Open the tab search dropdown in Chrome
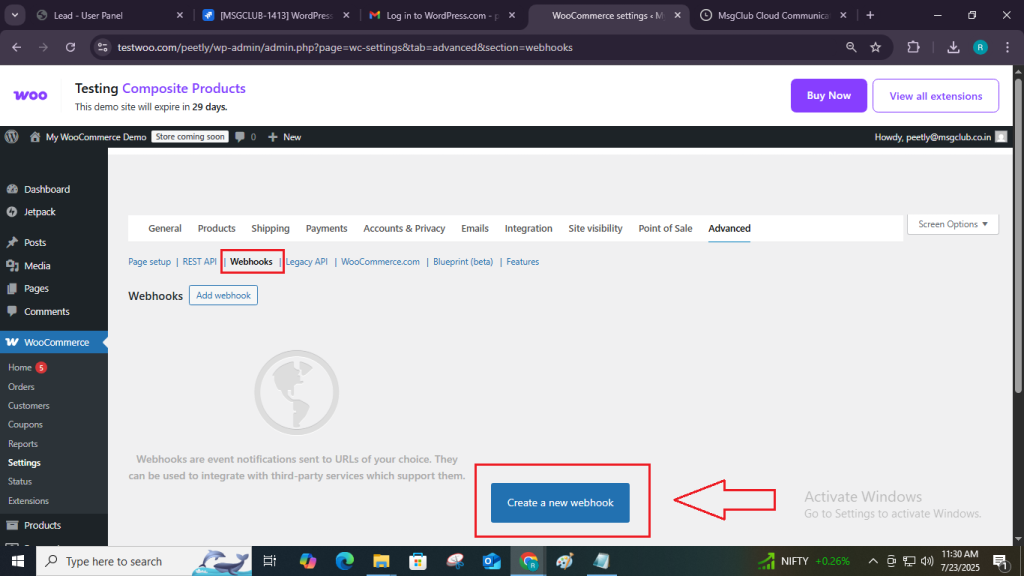The width and height of the screenshot is (1024, 576). 14,15
